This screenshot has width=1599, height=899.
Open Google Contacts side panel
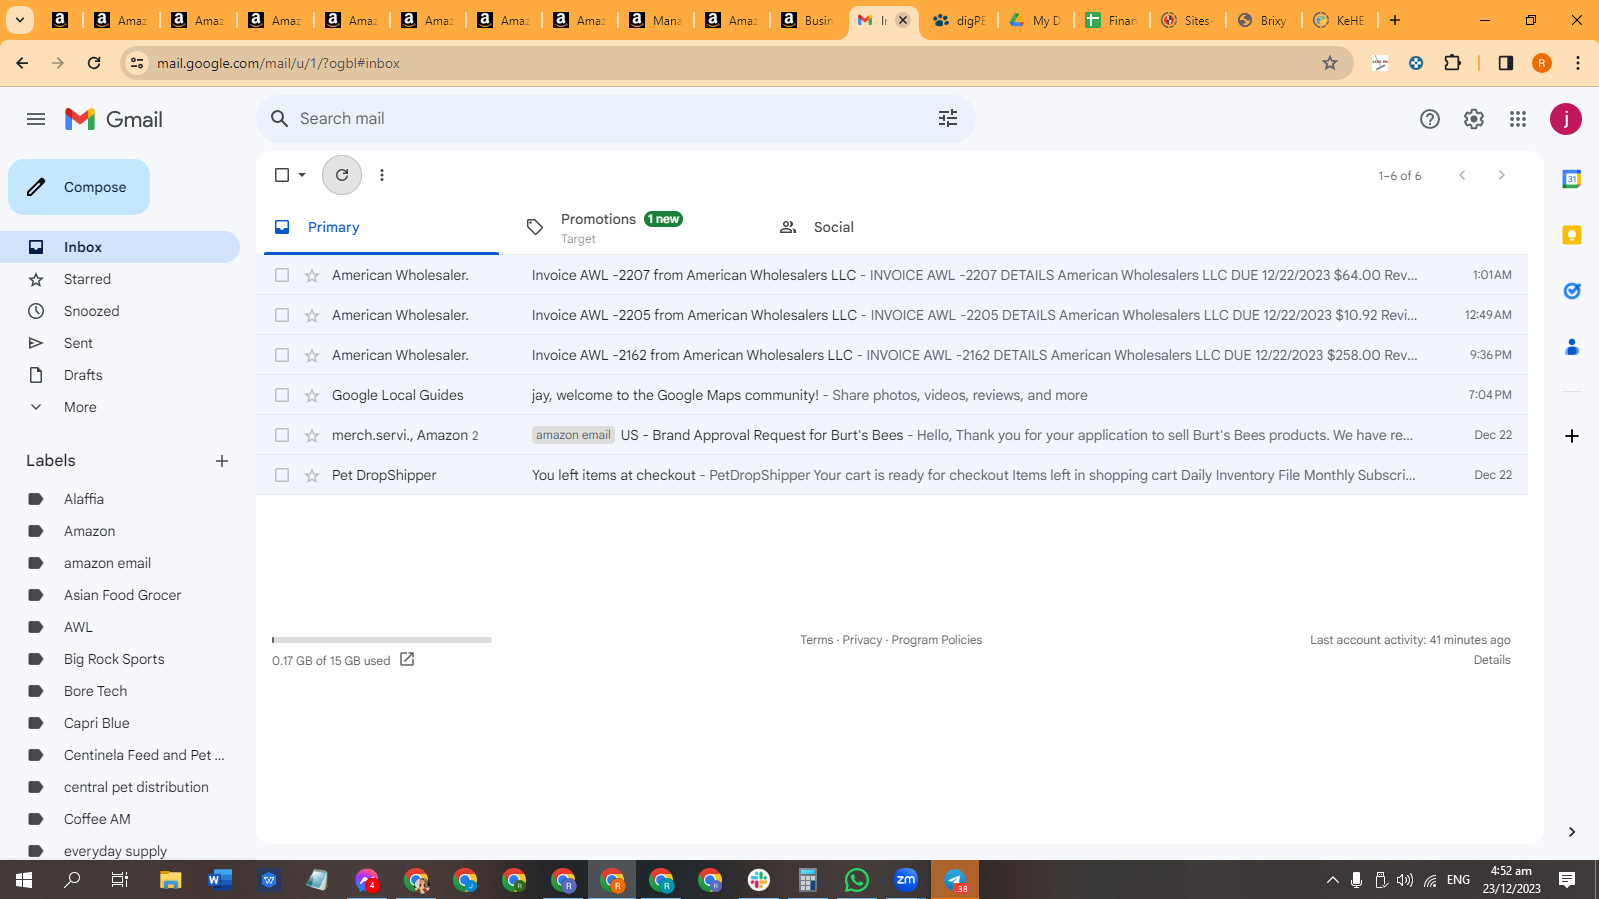coord(1572,347)
